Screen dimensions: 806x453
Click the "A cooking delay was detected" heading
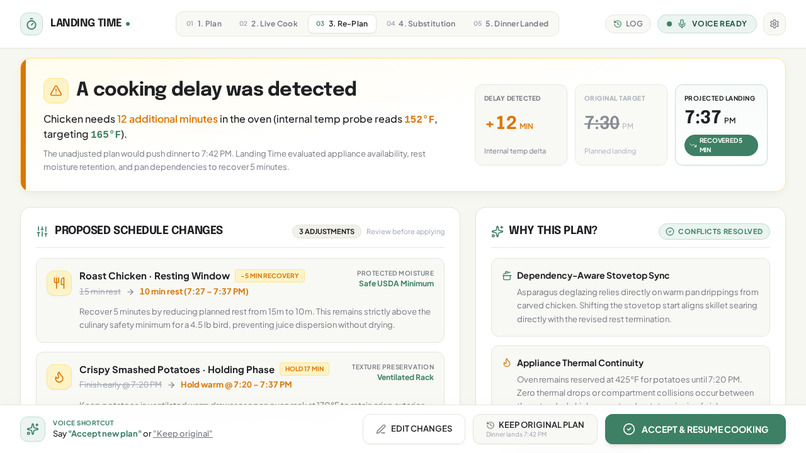point(216,89)
